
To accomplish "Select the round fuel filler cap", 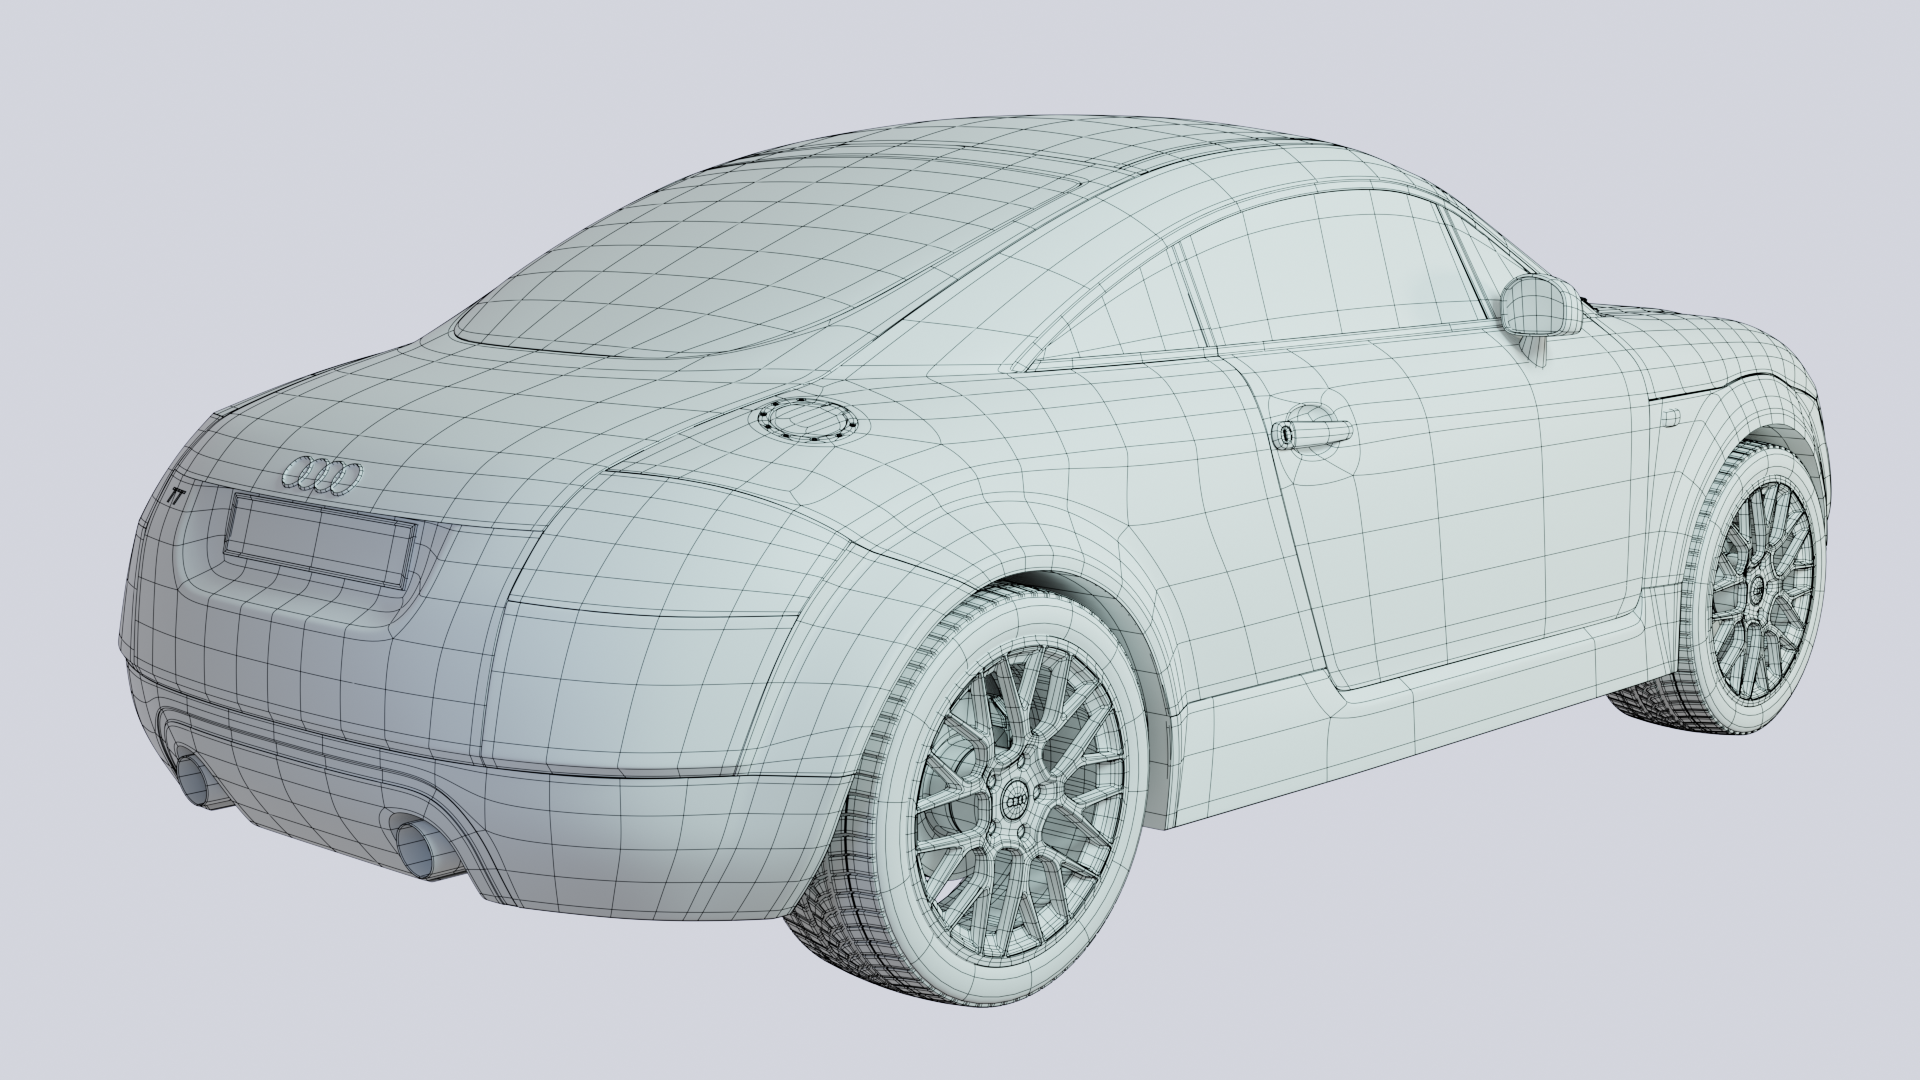I will point(808,418).
